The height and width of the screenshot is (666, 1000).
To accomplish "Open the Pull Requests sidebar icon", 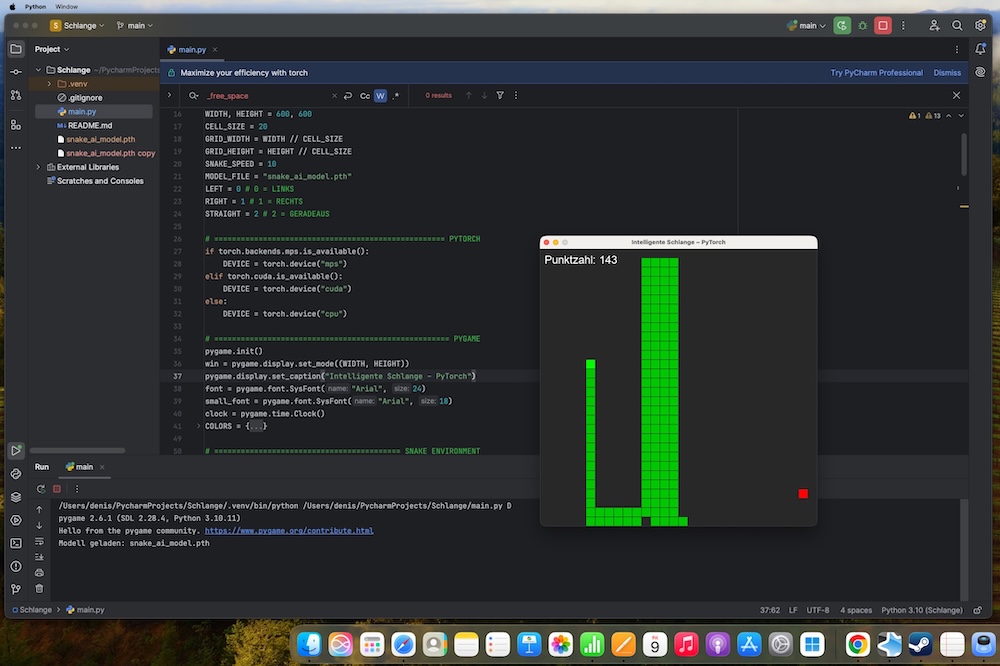I will 16,95.
